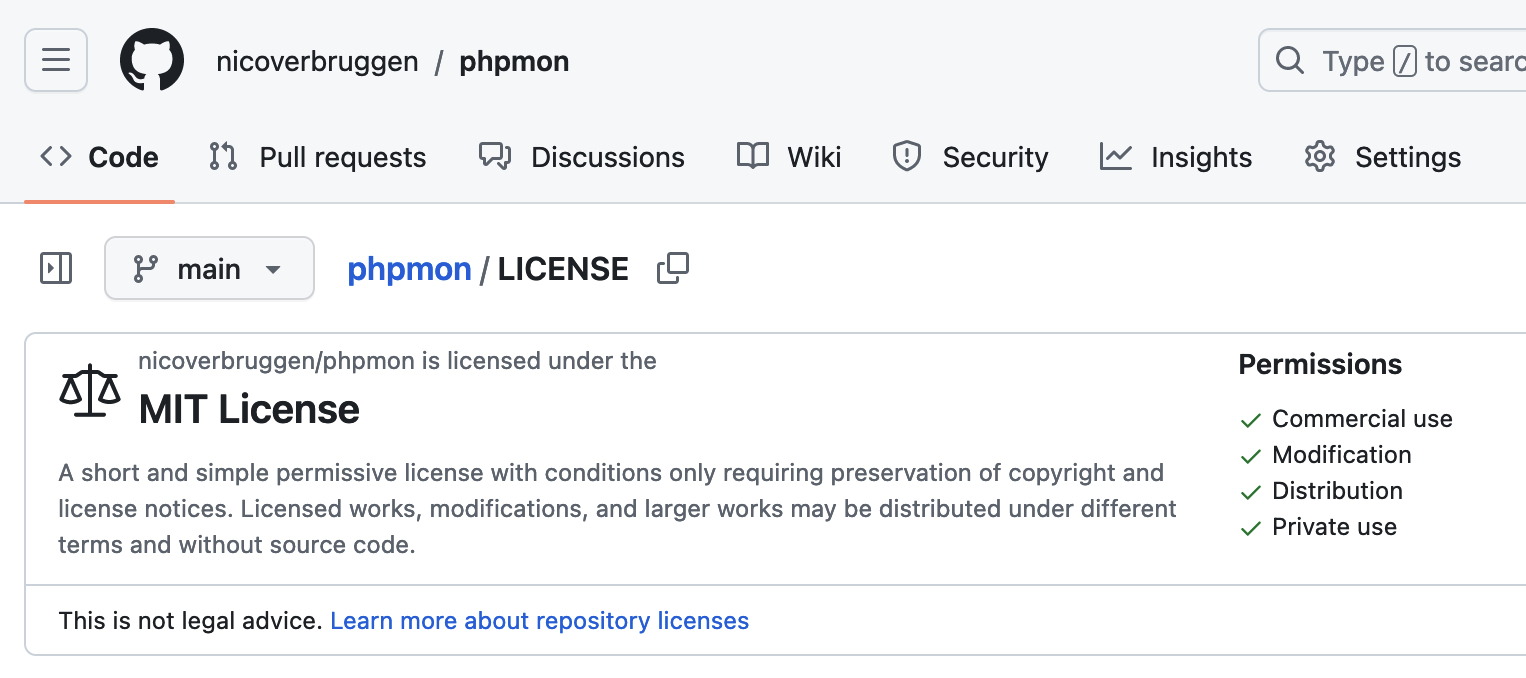Expand the main branch dropdown
The width and height of the screenshot is (1526, 678).
pyautogui.click(x=209, y=268)
